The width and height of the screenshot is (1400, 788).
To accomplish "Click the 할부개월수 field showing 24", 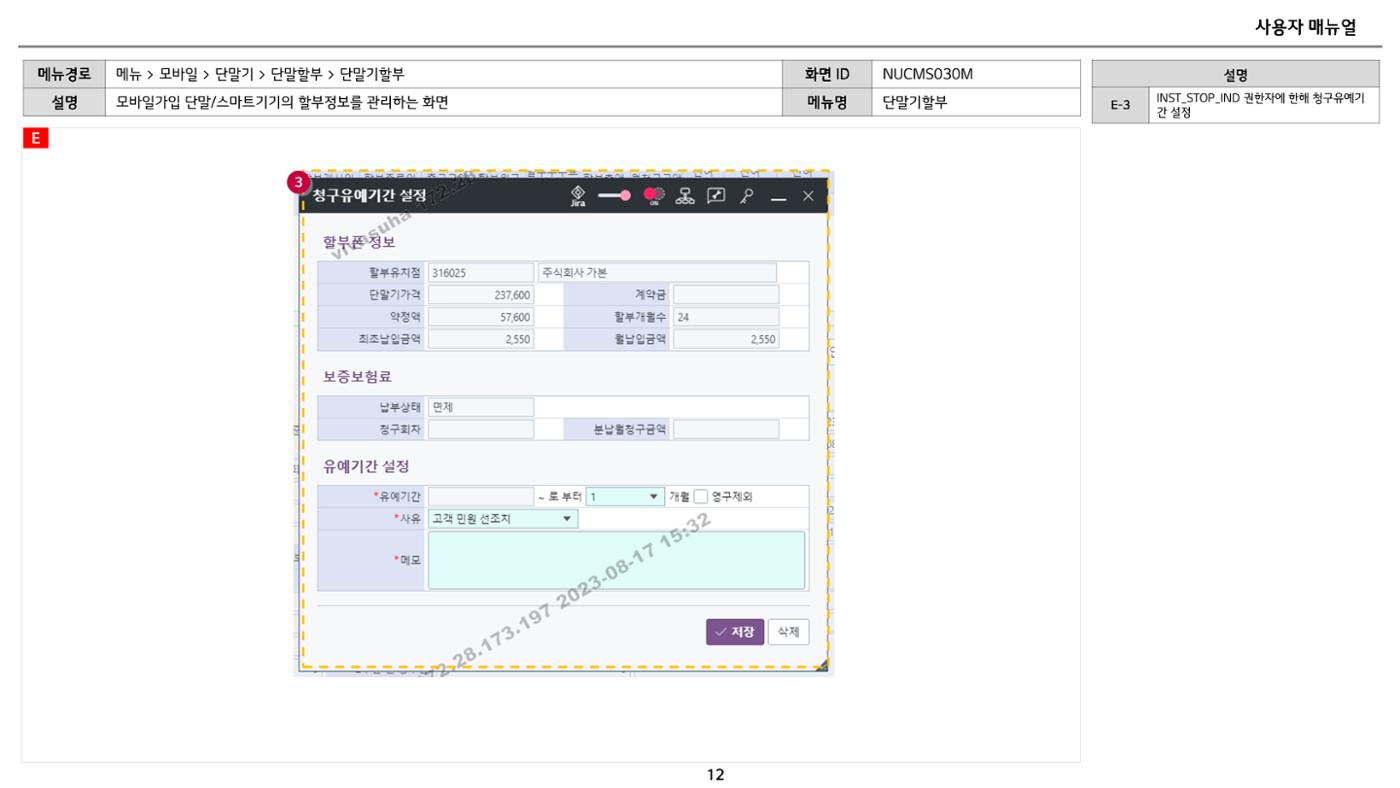I will [x=726, y=317].
